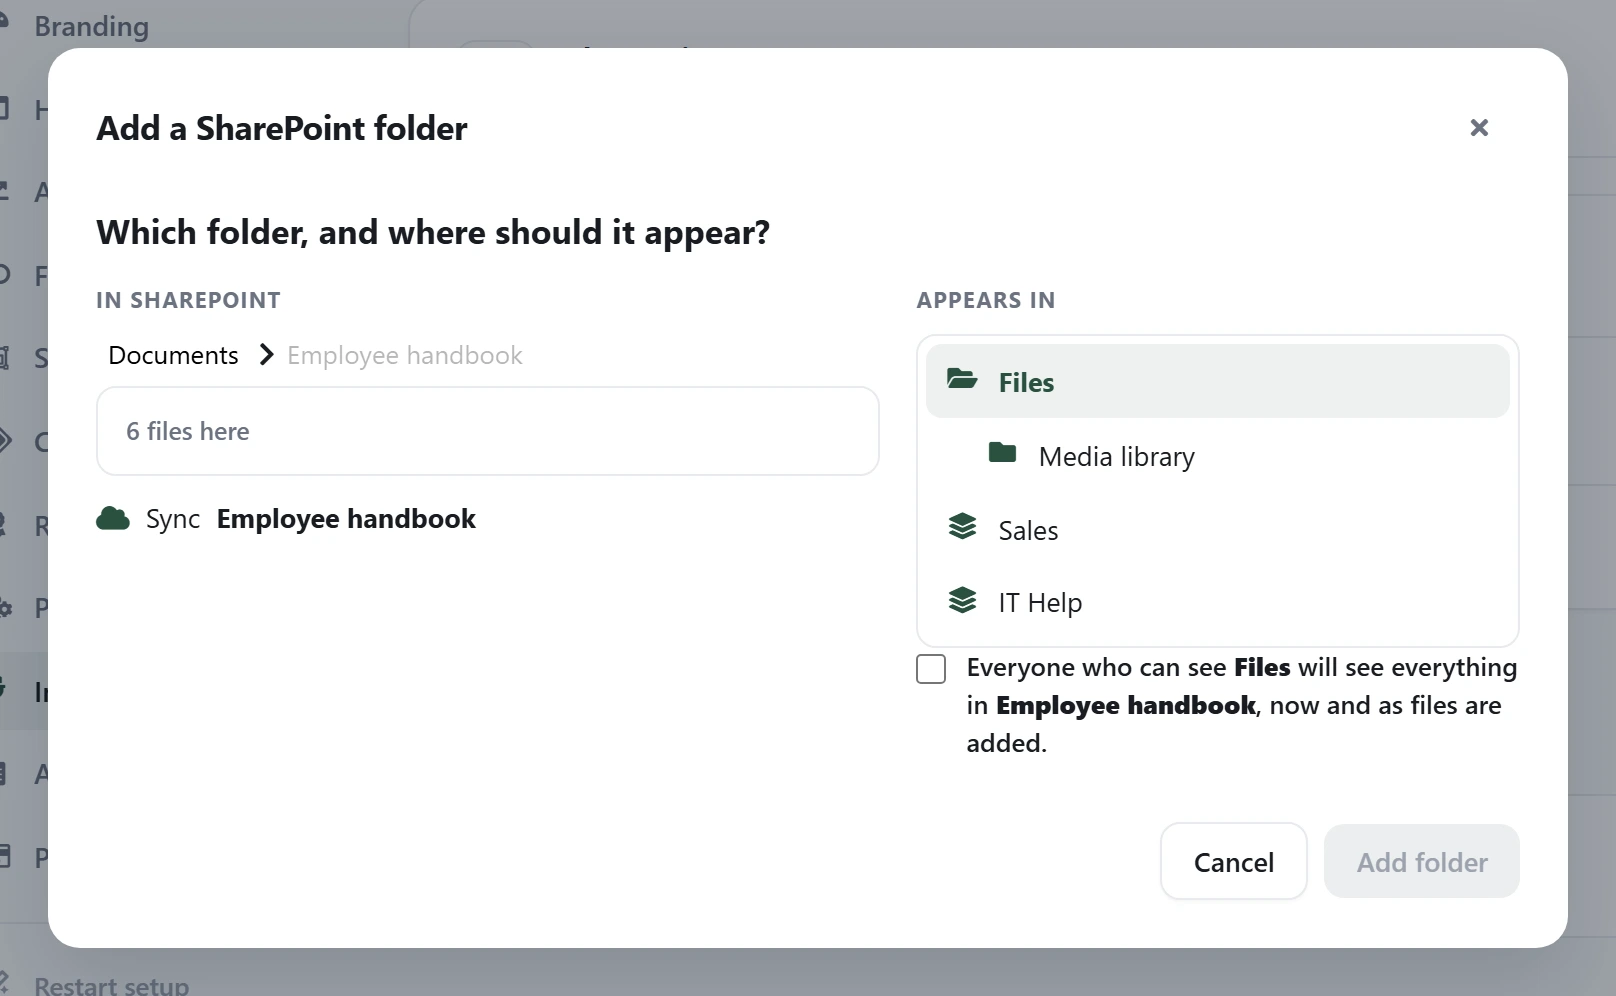This screenshot has width=1616, height=996.
Task: Click the layers icon beside IT Help
Action: 962,600
